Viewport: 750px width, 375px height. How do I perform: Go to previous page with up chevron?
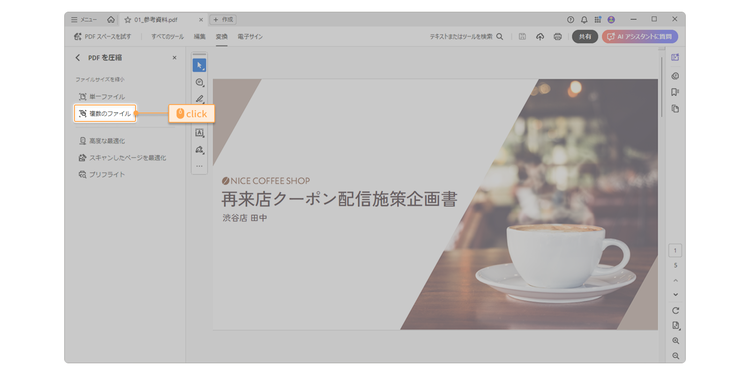pyautogui.click(x=675, y=280)
